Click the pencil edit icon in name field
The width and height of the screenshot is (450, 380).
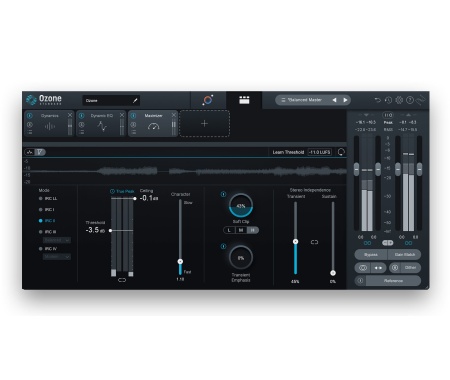135,100
